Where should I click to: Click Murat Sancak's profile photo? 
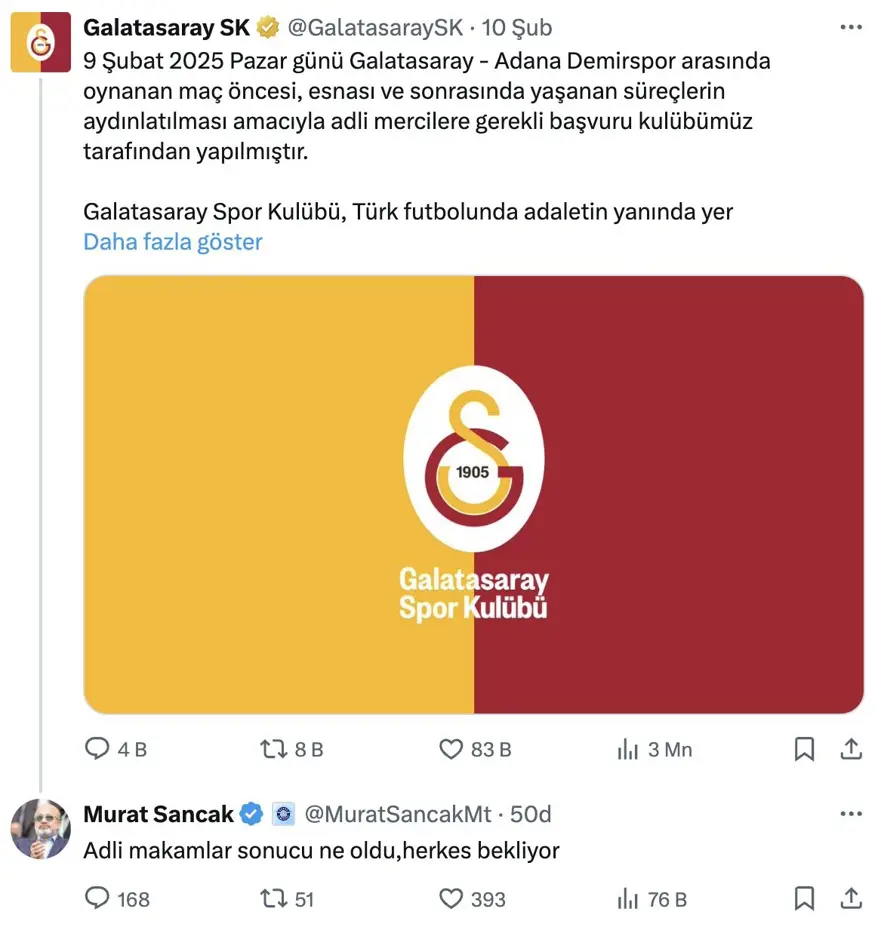[40, 829]
